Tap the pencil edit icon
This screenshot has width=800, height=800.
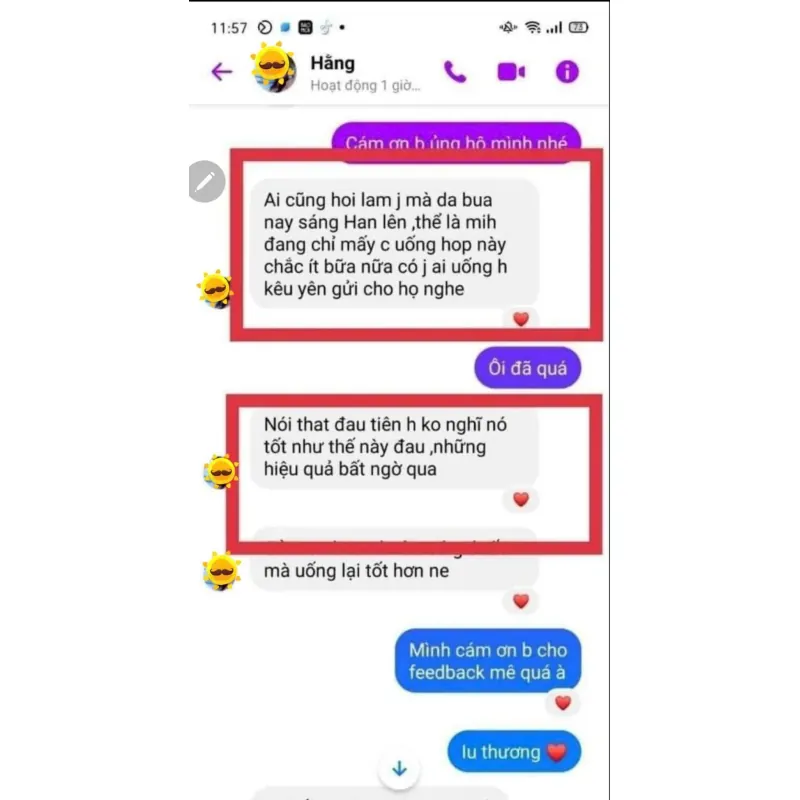[x=206, y=181]
